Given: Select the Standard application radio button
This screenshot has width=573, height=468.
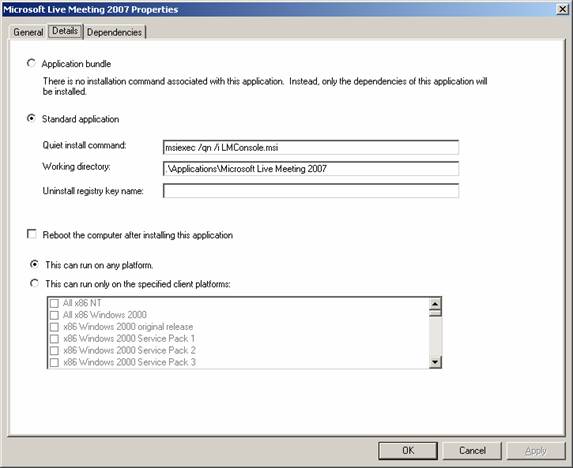Looking at the screenshot, I should tap(31, 119).
